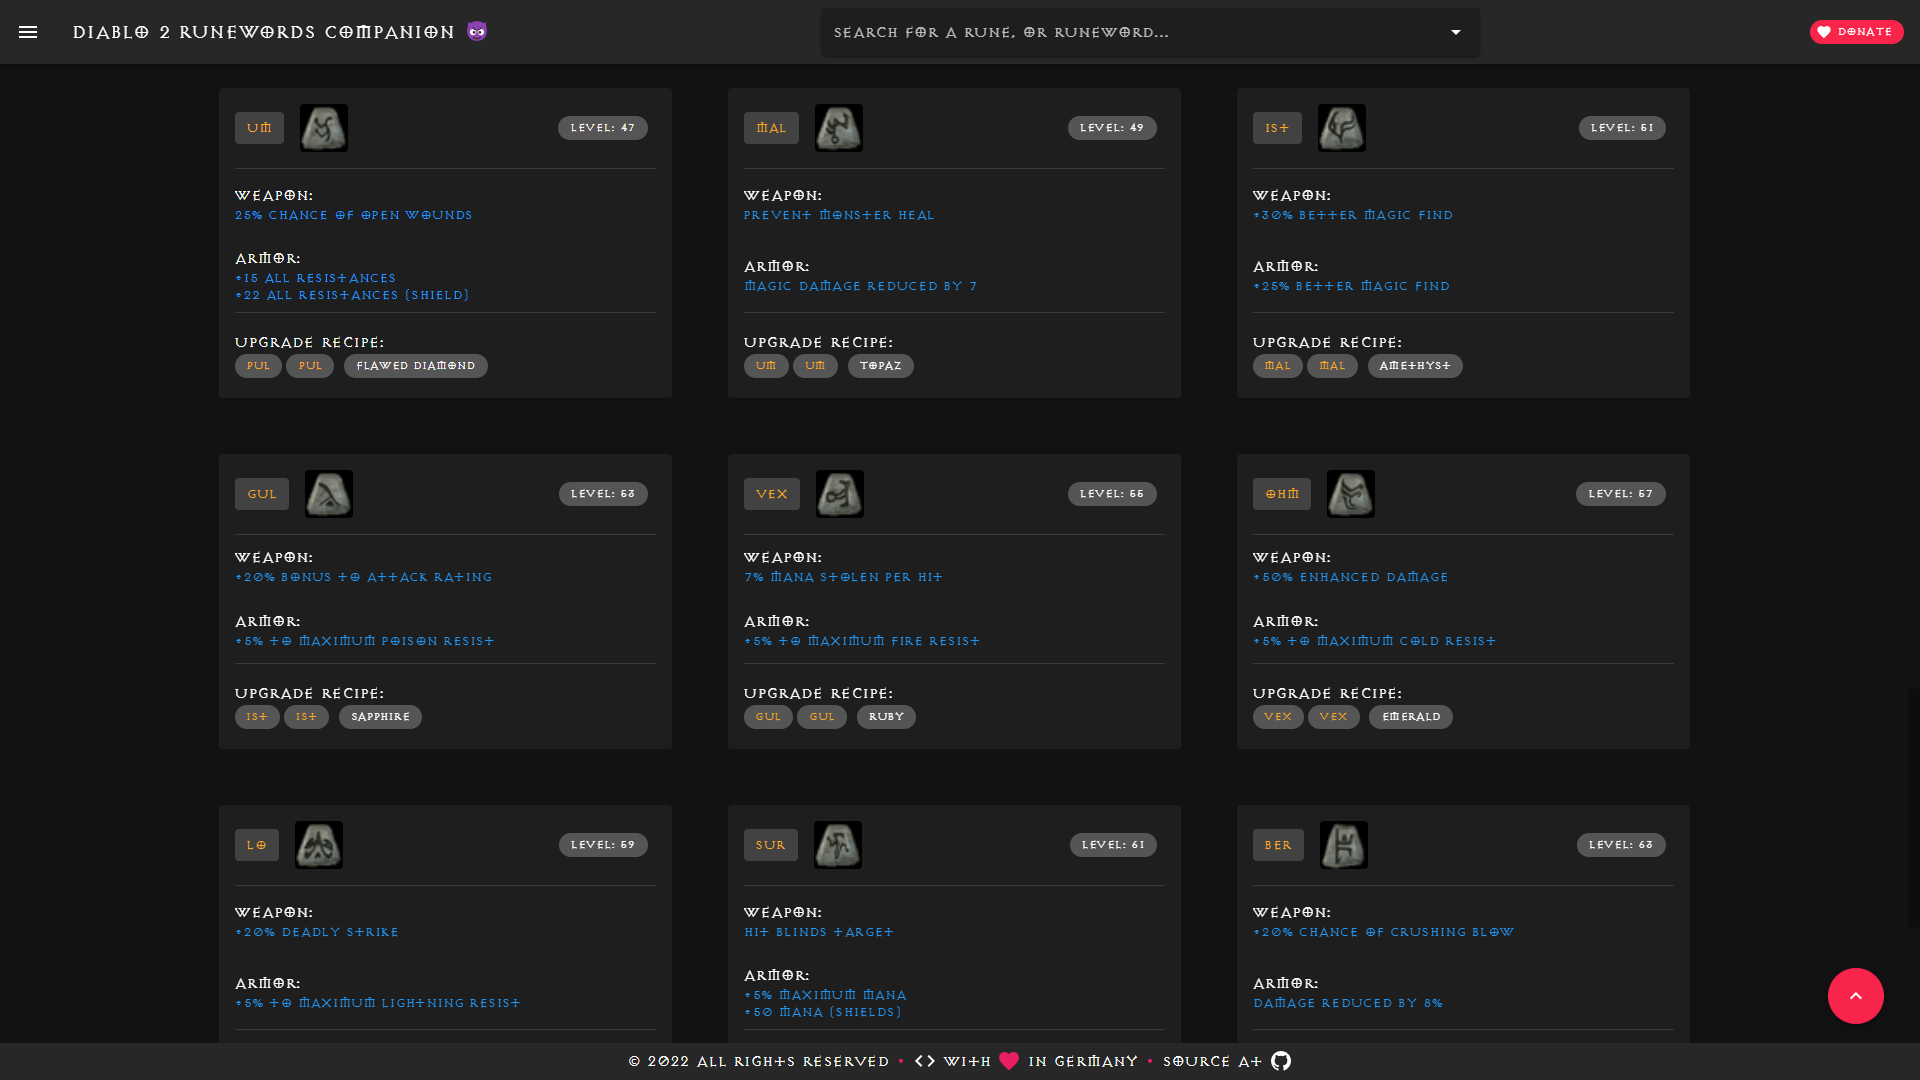Click first Ist chip in Gul recipe
This screenshot has width=1920, height=1080.
[257, 717]
